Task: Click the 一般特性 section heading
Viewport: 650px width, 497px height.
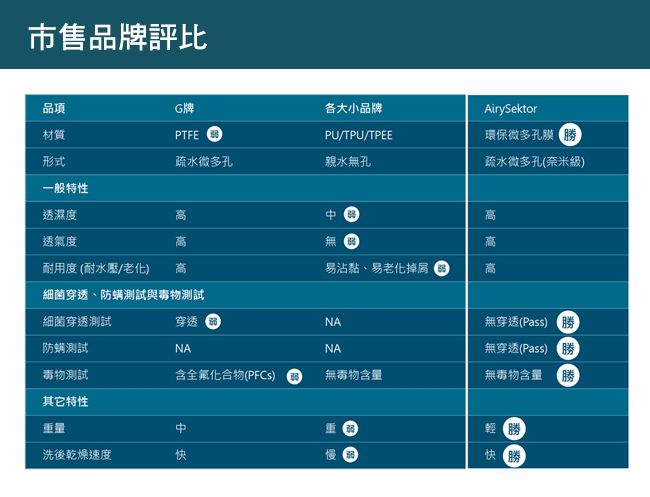Action: point(65,188)
